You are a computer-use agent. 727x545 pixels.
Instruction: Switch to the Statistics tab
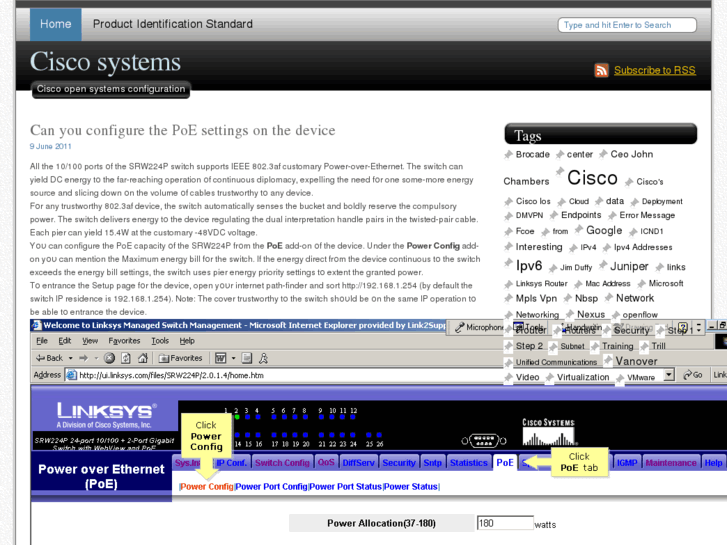[x=469, y=462]
